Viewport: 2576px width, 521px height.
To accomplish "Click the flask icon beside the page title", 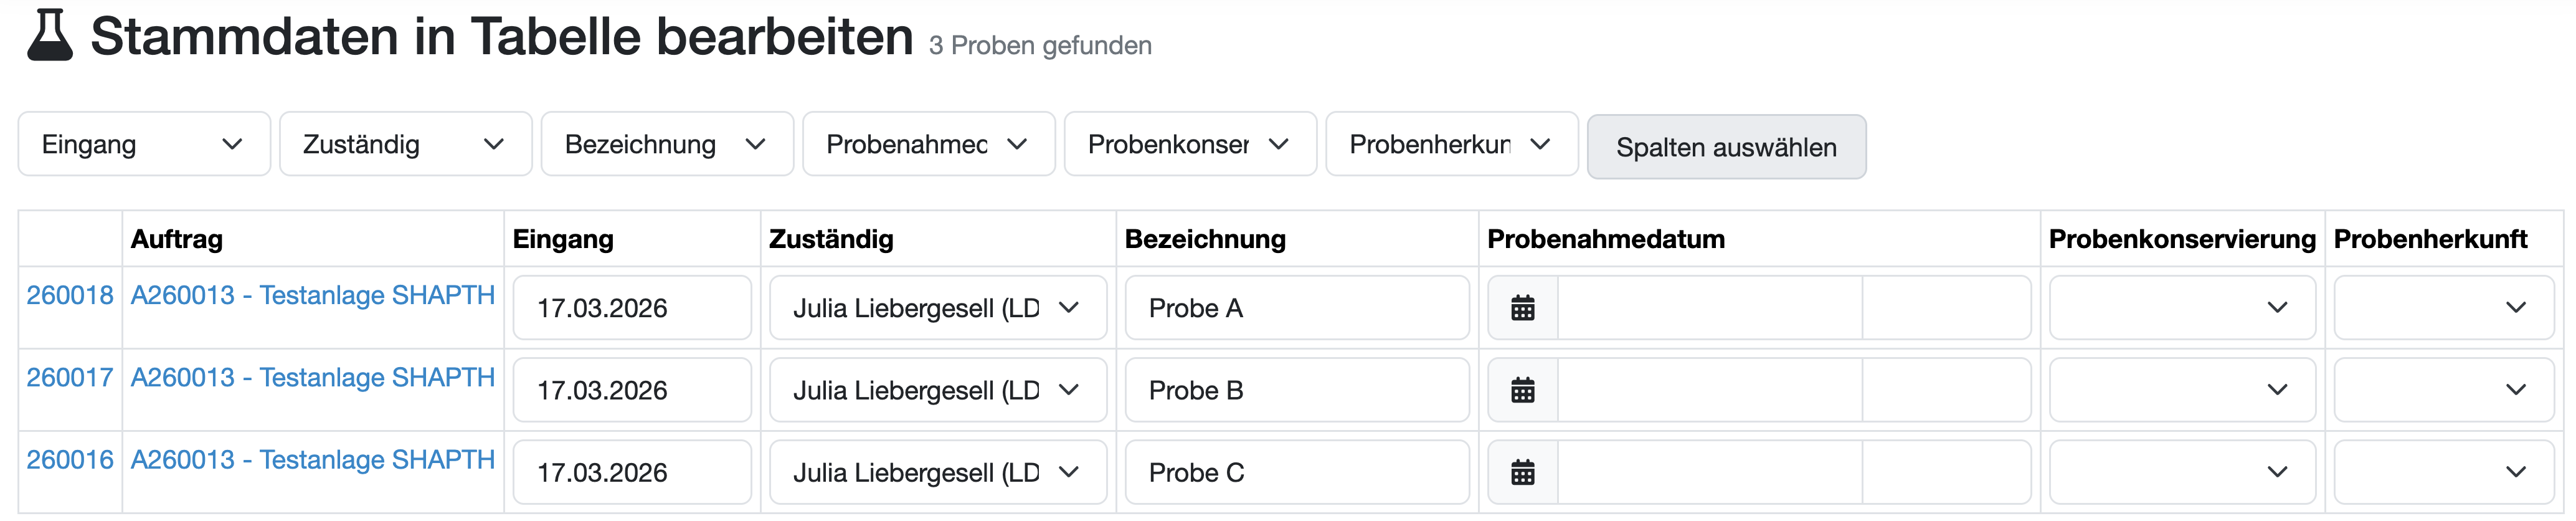I will 49,36.
